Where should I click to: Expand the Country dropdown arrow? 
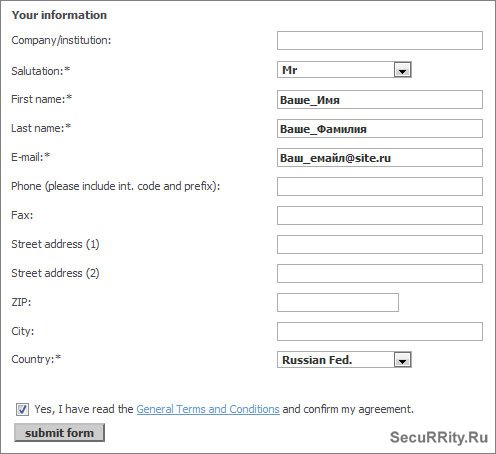pos(402,360)
